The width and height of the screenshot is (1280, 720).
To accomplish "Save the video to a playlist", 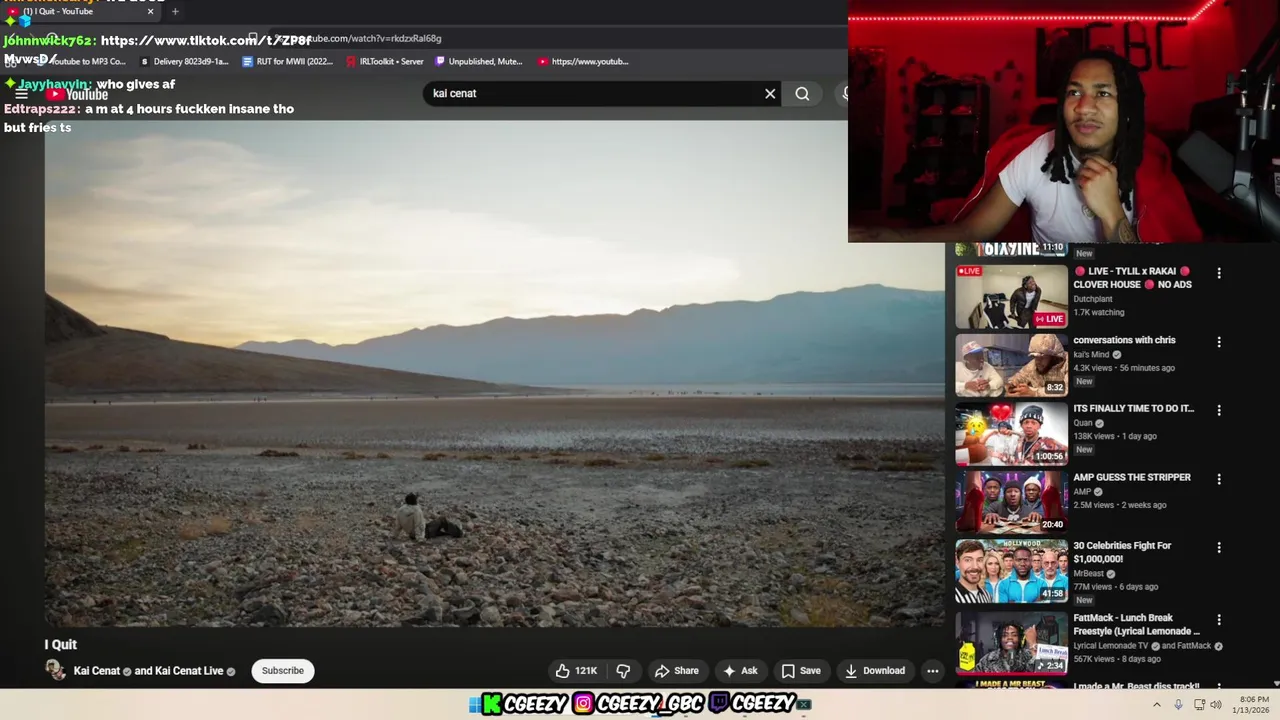I will pos(801,671).
